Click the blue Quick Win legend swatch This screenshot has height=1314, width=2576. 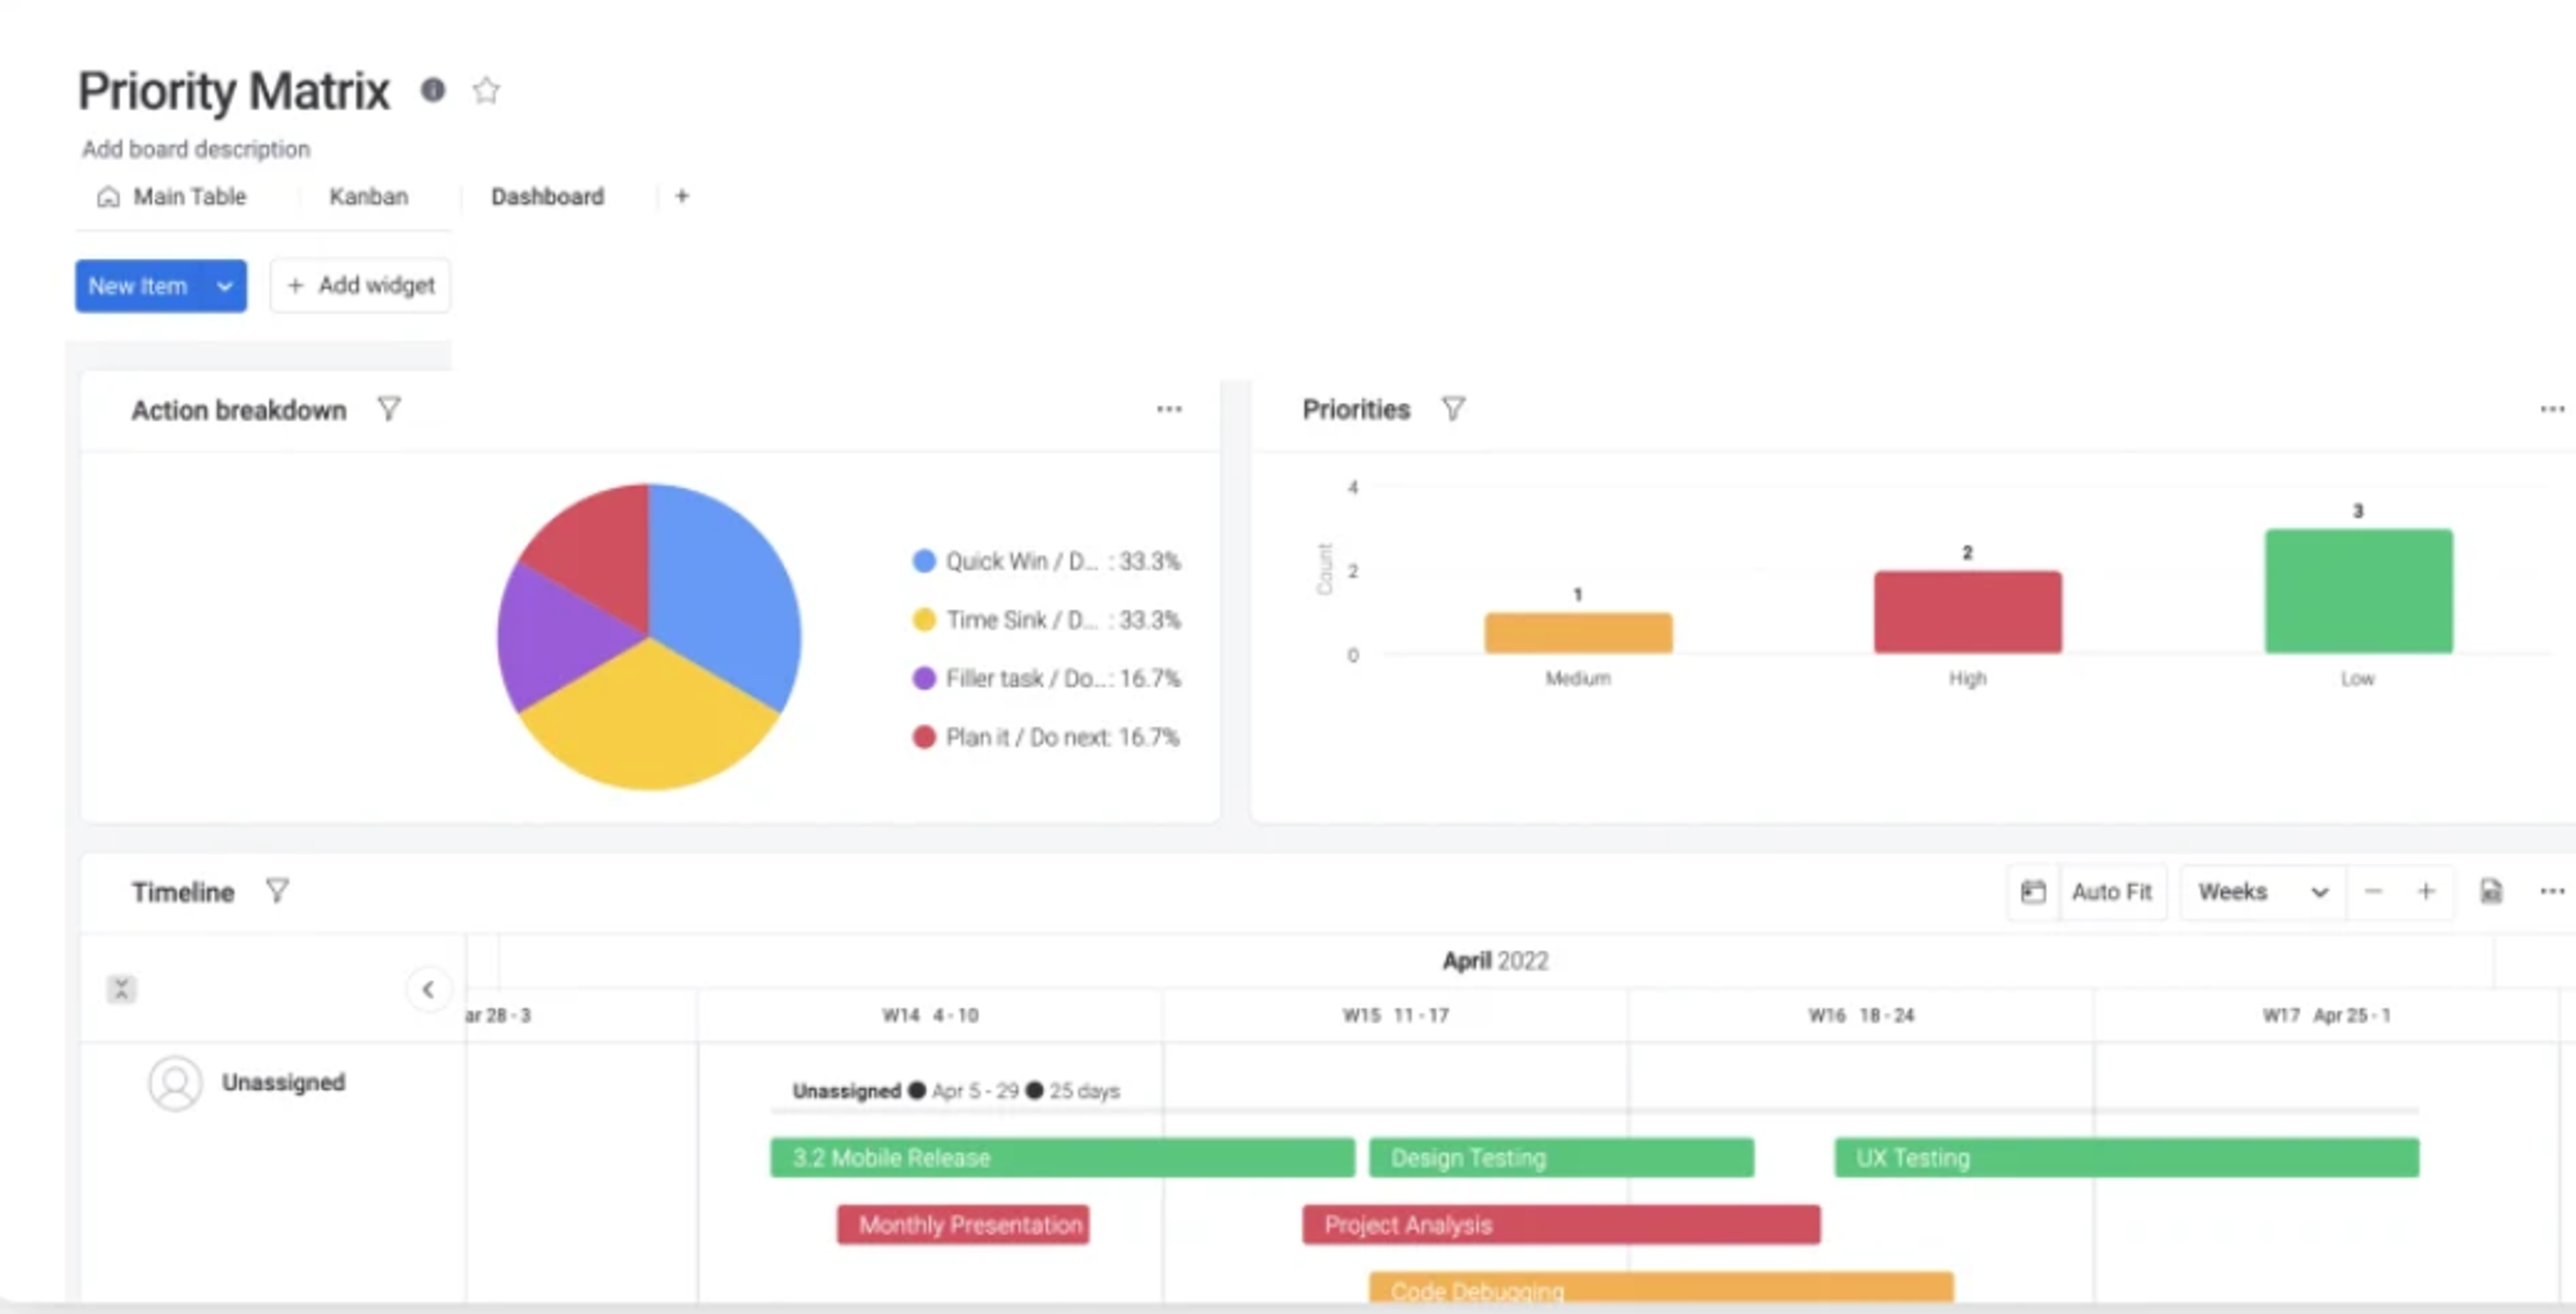pos(924,561)
